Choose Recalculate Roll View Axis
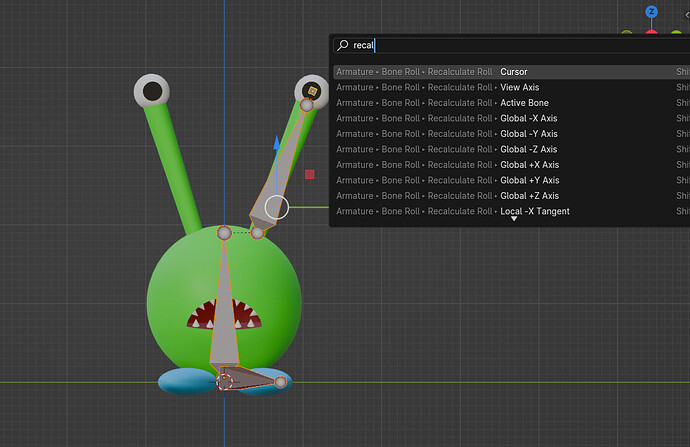 tap(511, 87)
